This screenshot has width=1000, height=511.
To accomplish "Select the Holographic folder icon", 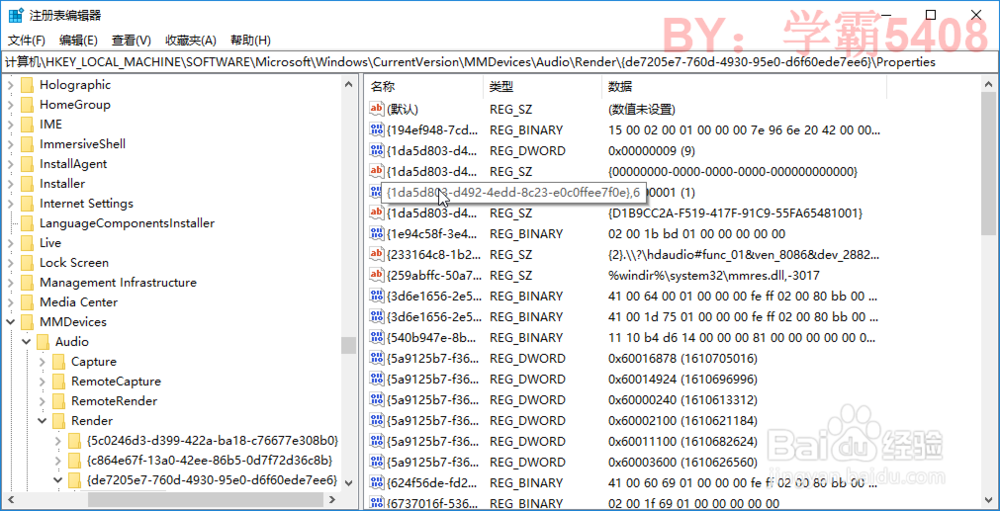I will tap(27, 85).
